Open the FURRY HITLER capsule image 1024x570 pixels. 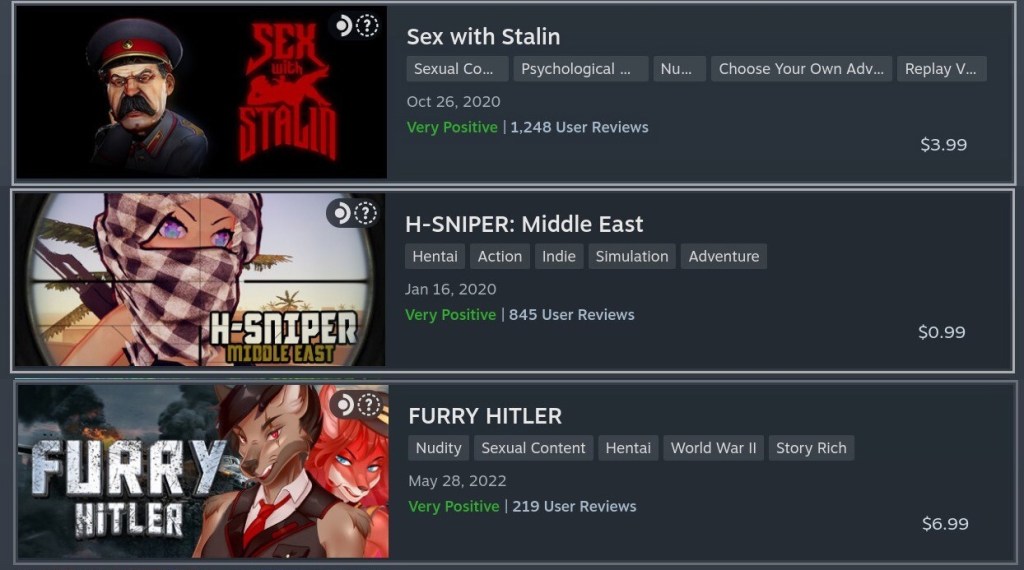[x=203, y=471]
